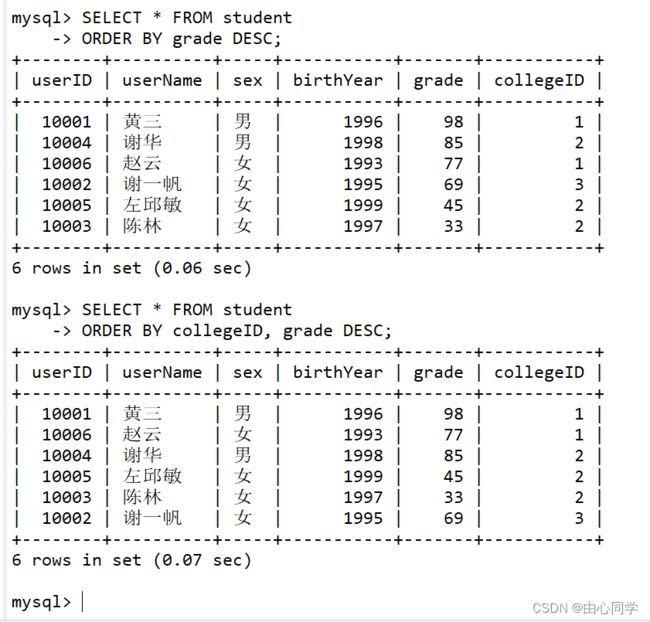650x622 pixels.
Task: Click grade value 98 in first table
Action: coord(454,122)
